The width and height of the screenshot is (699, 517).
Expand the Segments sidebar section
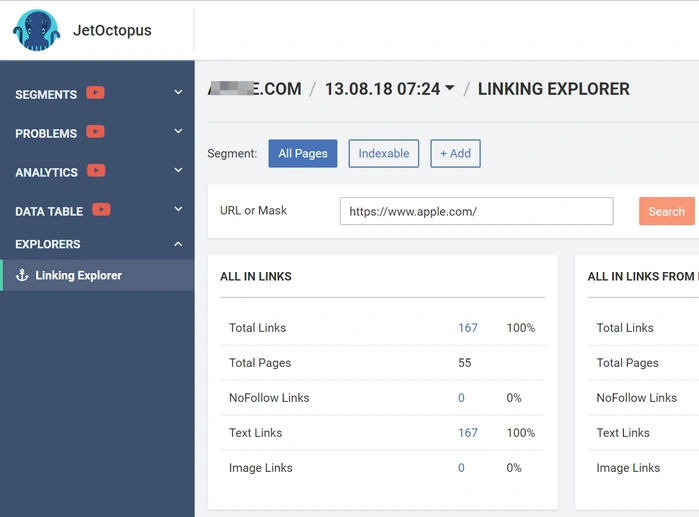[178, 93]
